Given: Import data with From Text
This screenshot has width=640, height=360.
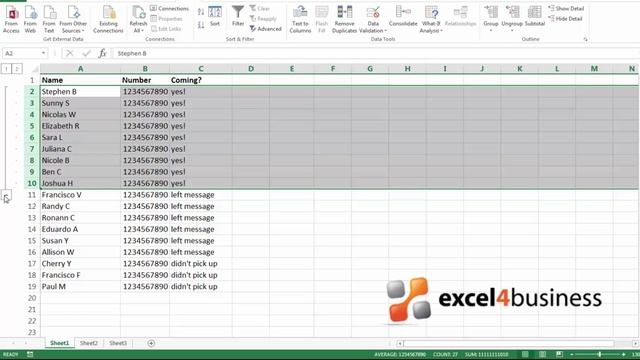Looking at the screenshot, I should tap(49, 19).
